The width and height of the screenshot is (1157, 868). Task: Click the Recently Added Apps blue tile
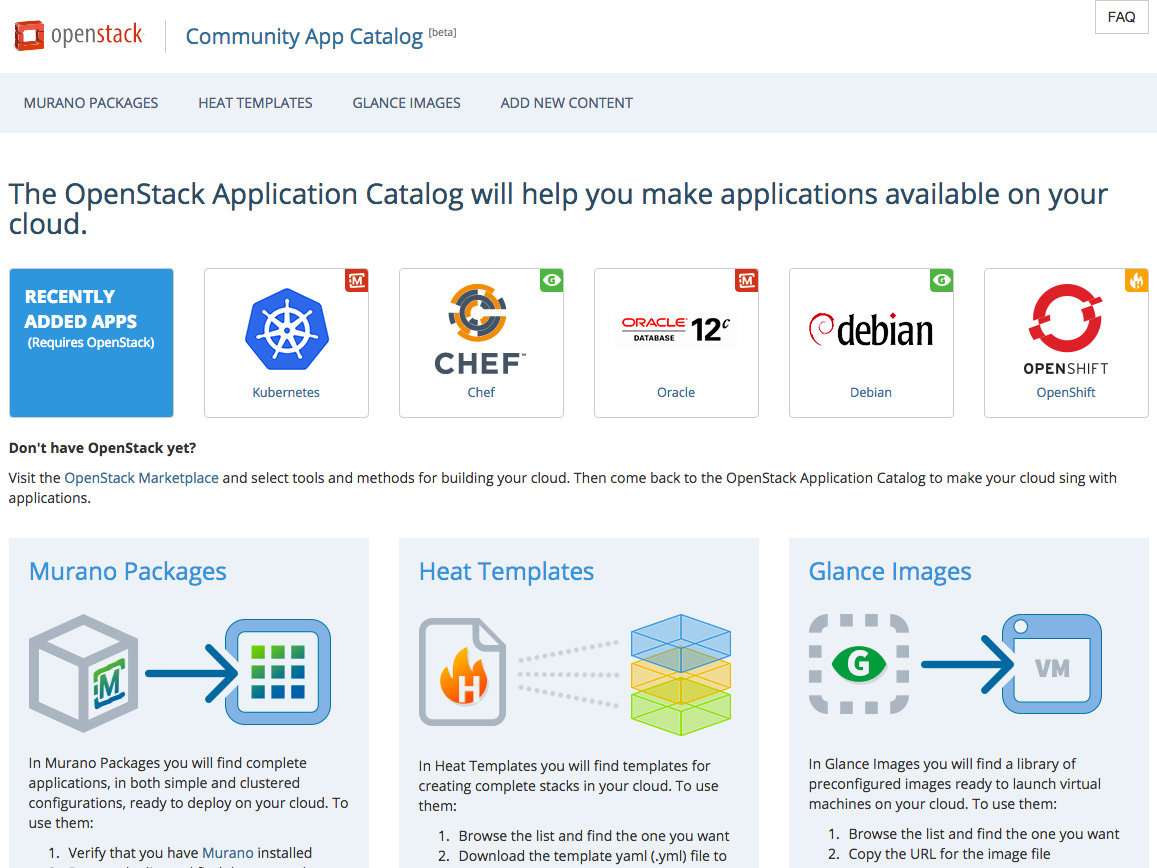(91, 342)
